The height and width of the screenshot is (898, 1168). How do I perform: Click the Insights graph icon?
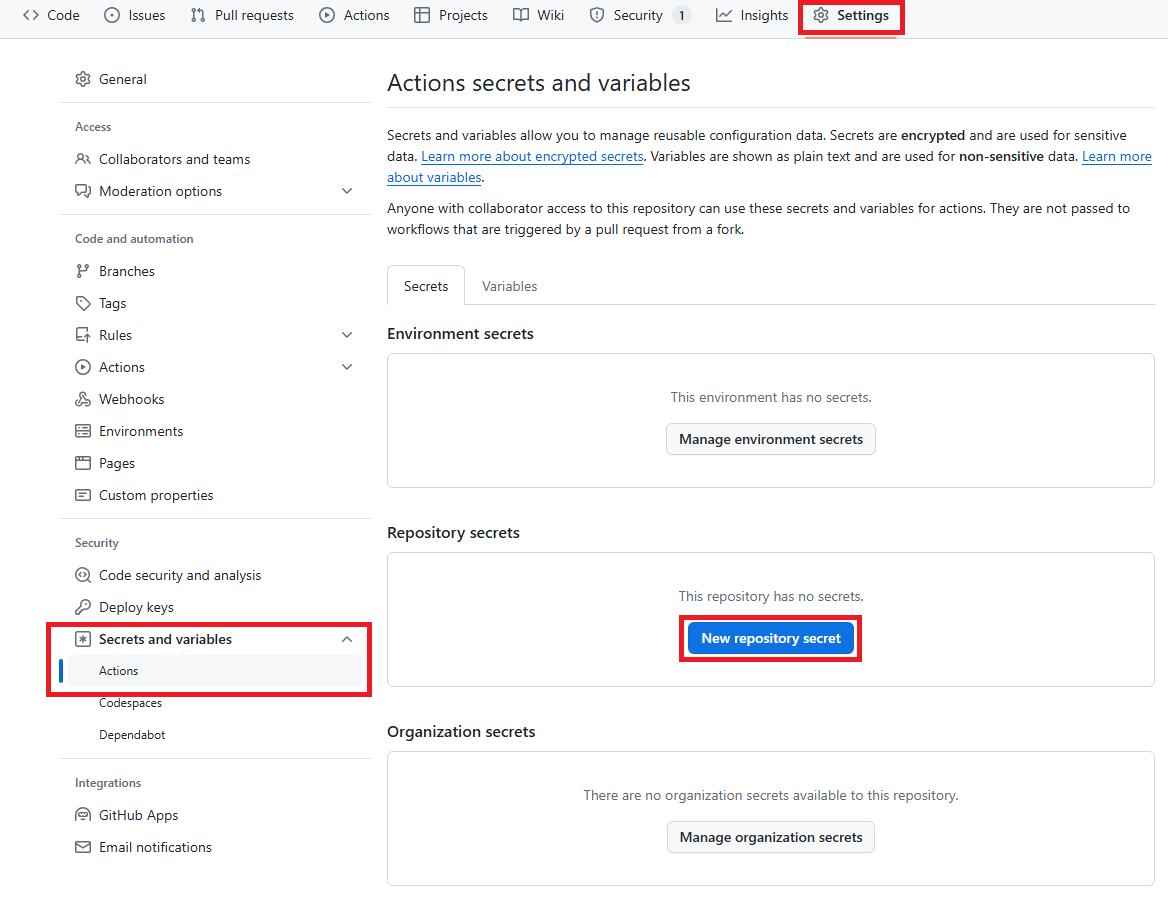(x=723, y=15)
